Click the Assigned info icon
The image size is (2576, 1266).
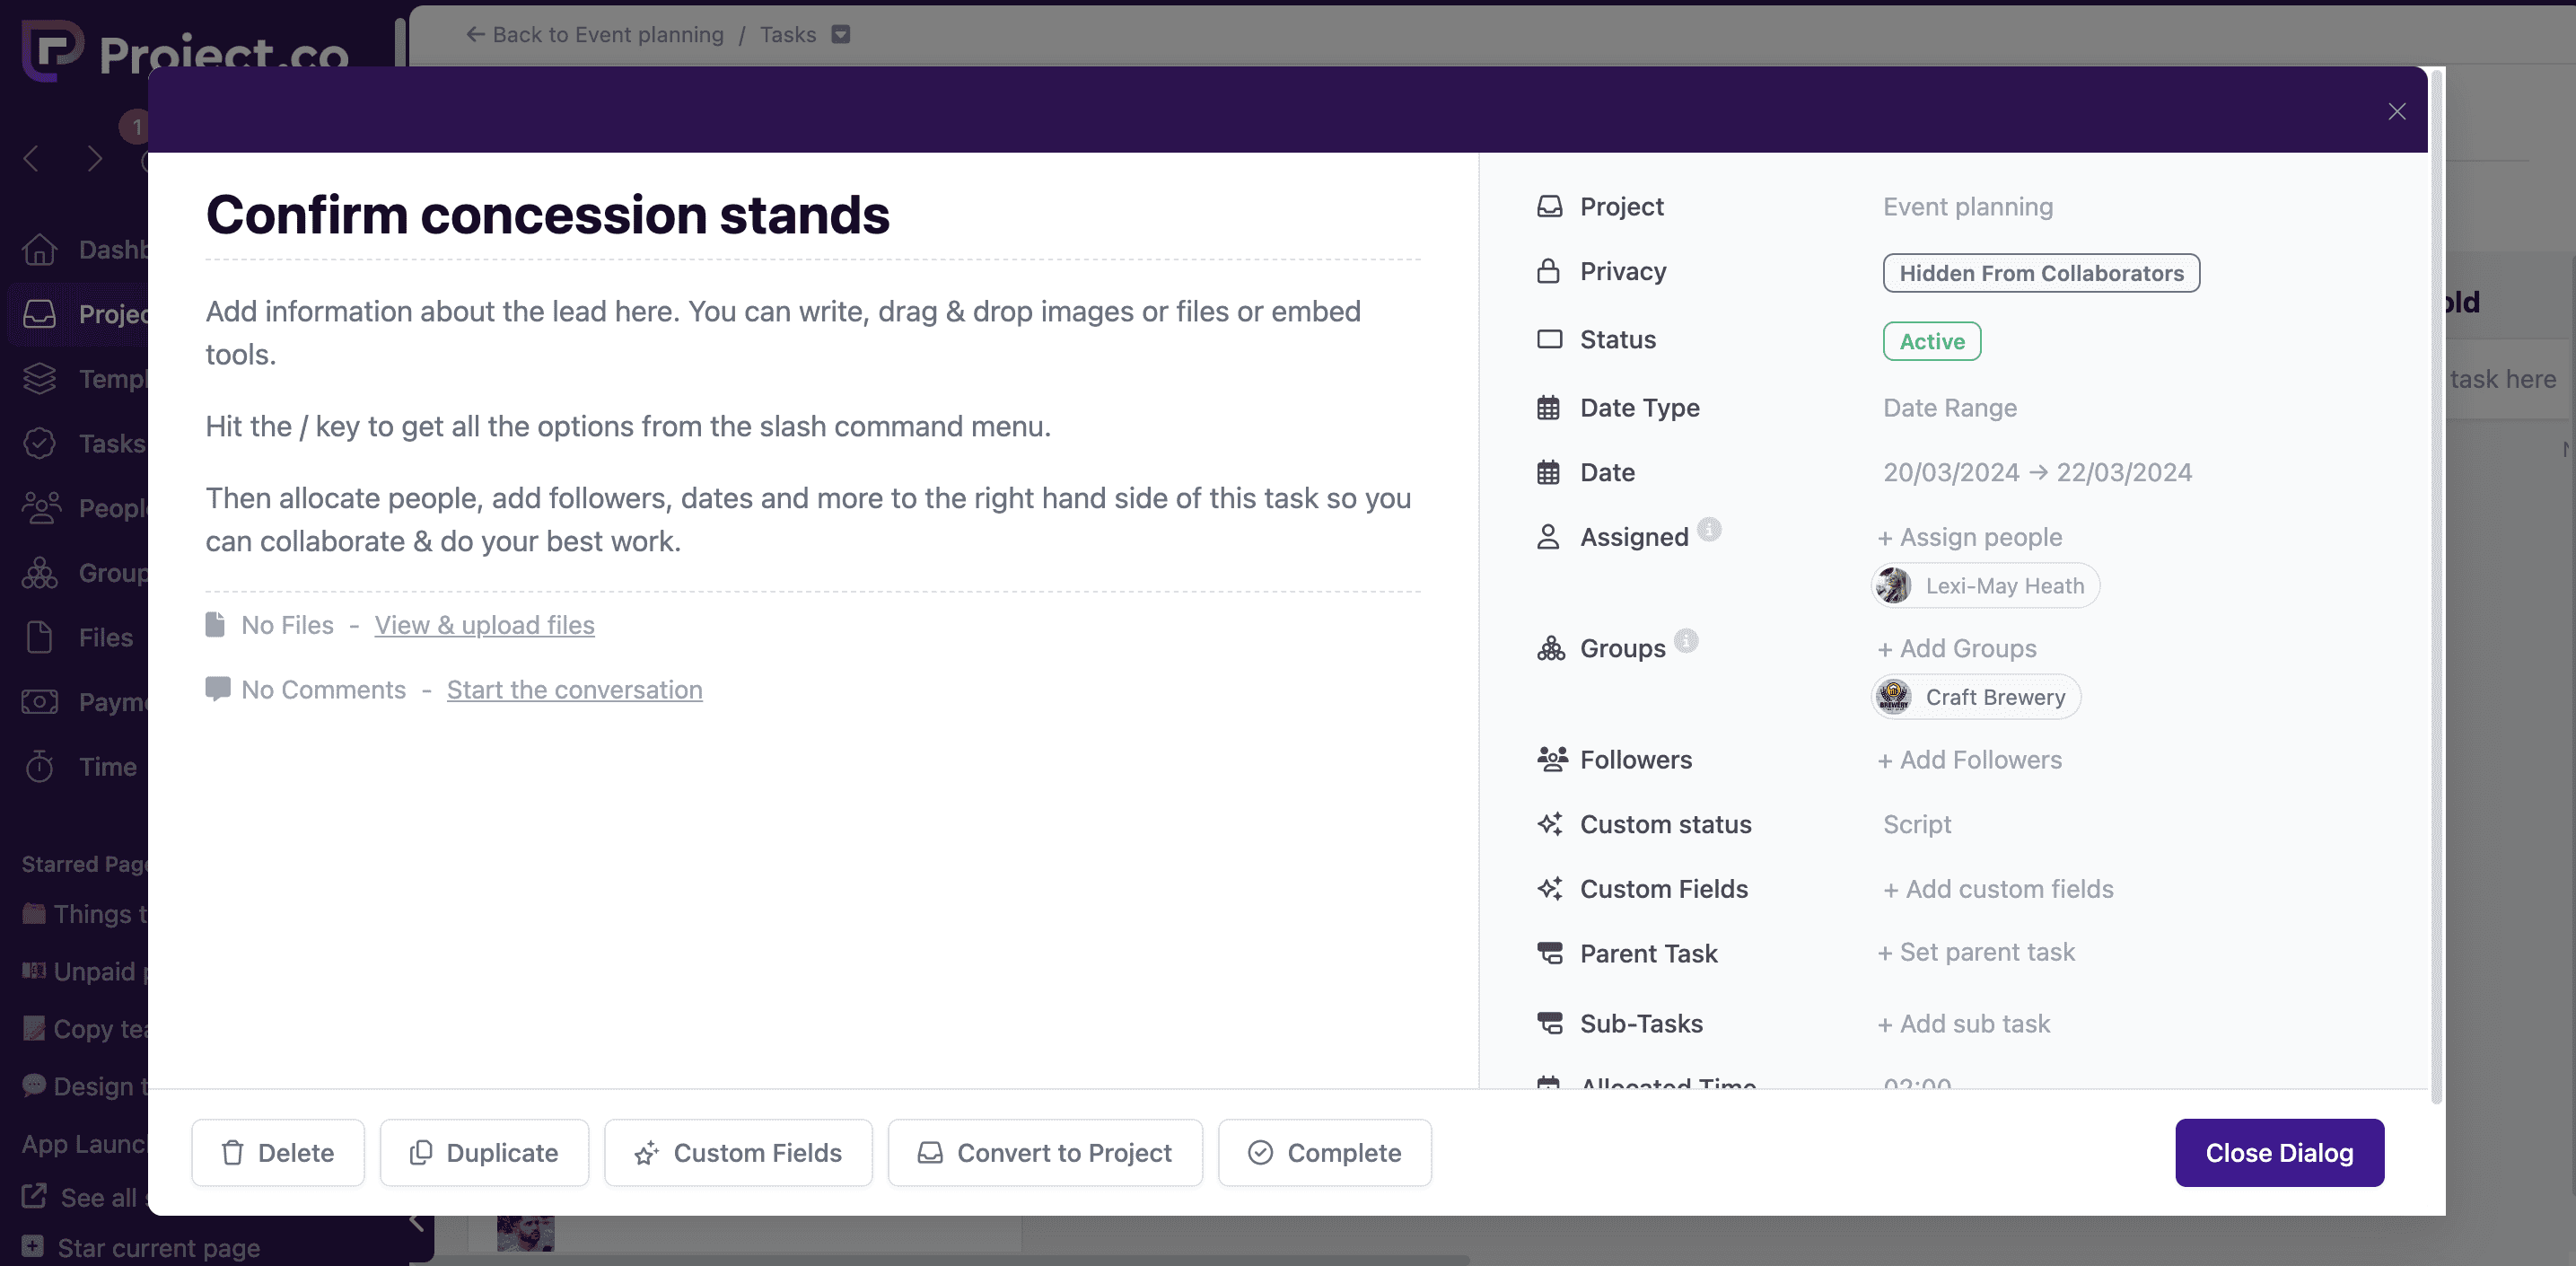1709,529
